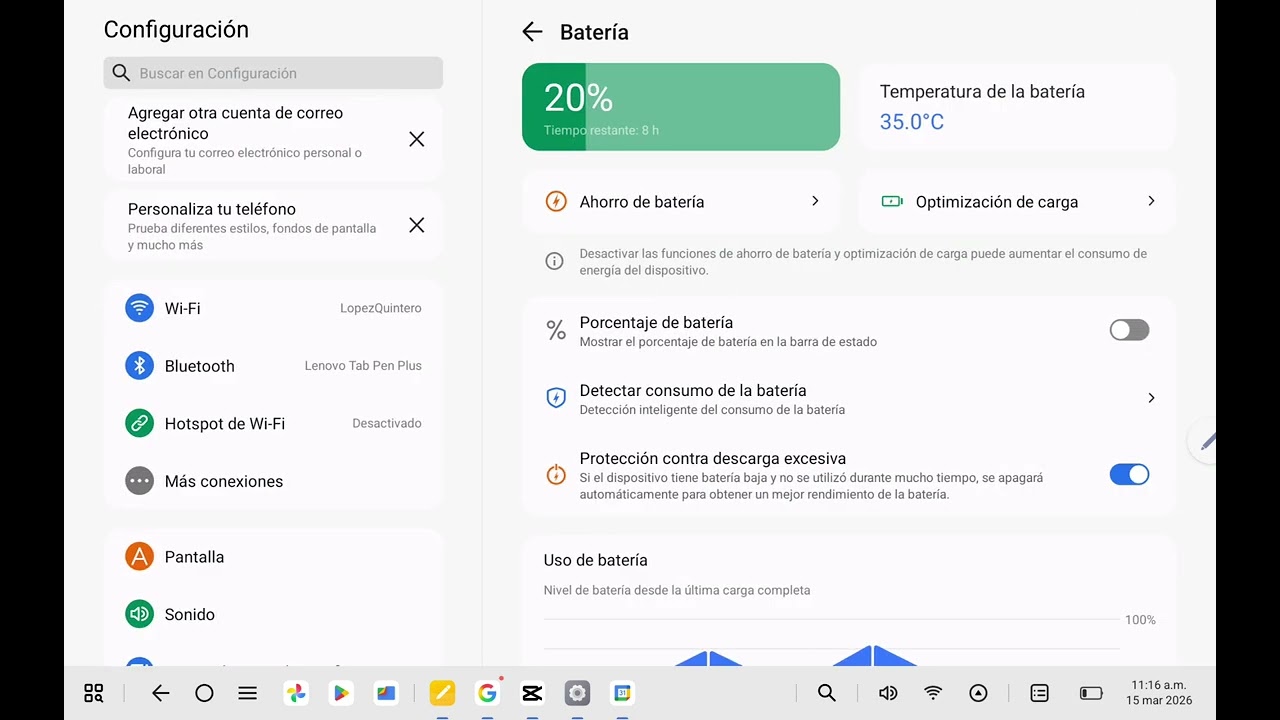Click the Hotspot de Wi-Fi link icon
1280x720 pixels.
point(139,423)
